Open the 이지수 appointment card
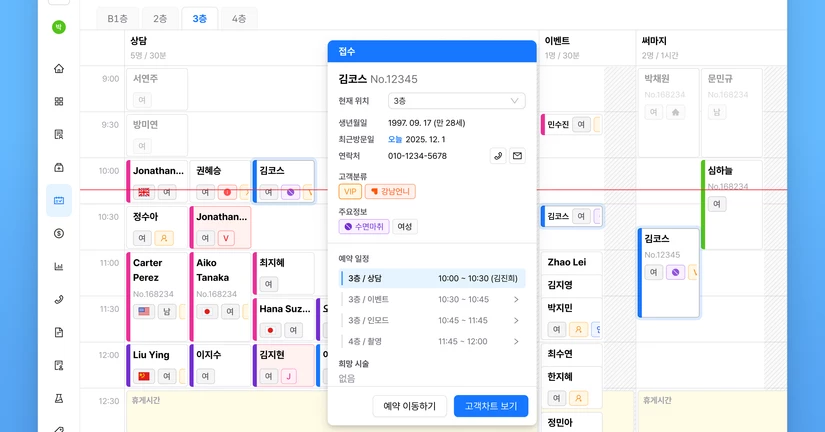 220,365
